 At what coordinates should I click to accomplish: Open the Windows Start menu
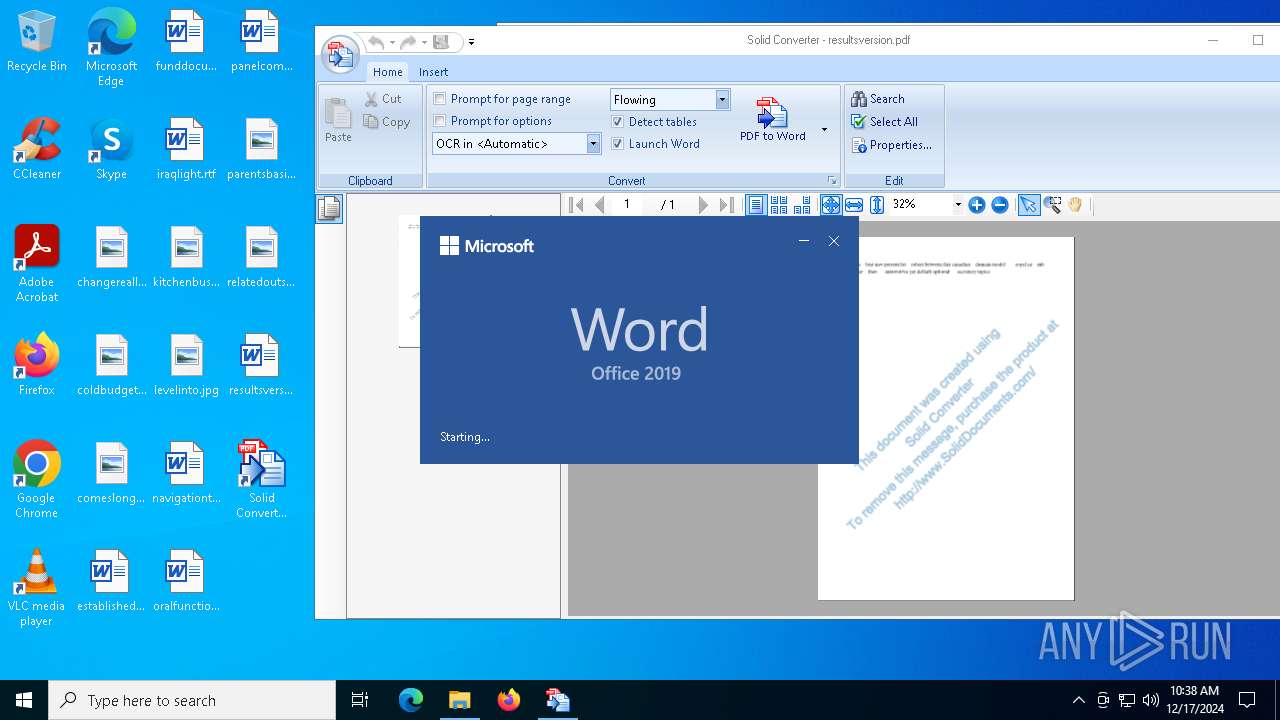tap(24, 700)
